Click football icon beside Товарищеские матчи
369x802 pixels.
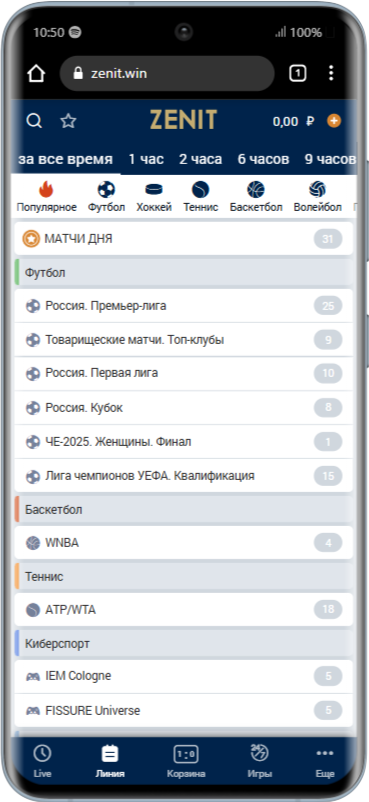pos(33,340)
